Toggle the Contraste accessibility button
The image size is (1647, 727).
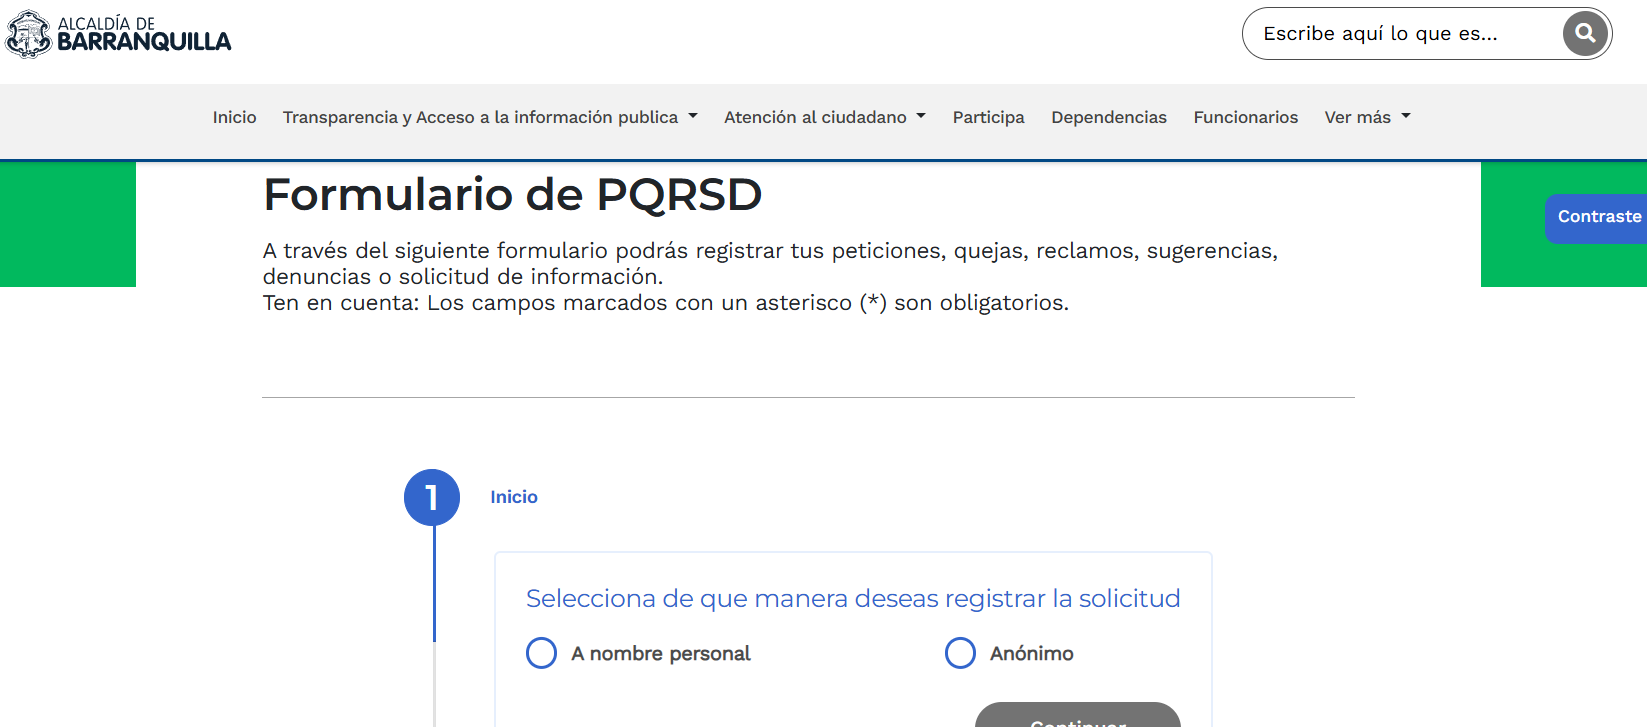coord(1597,218)
